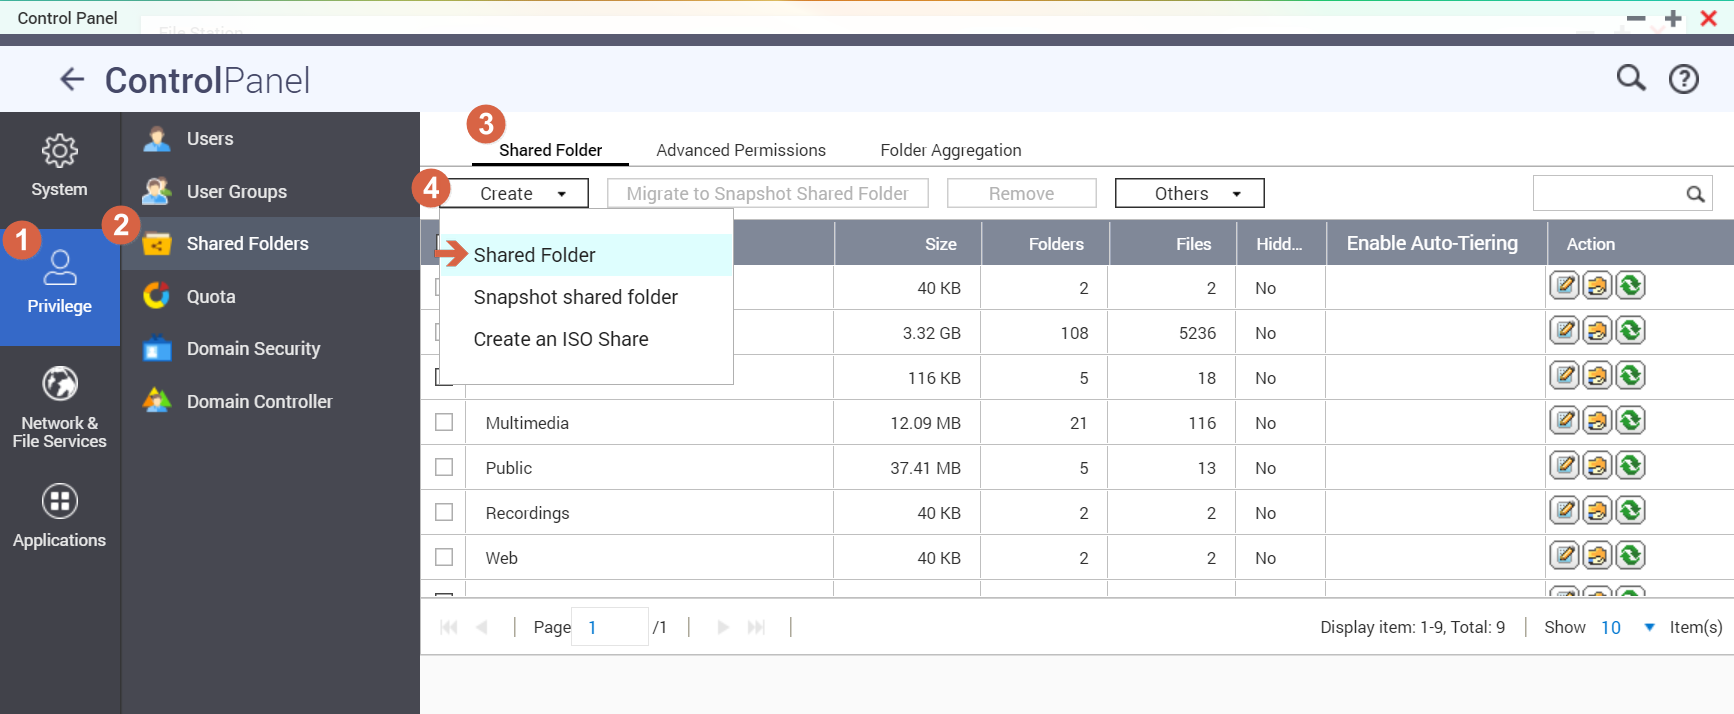Open the System settings section
This screenshot has height=714, width=1734.
(59, 166)
